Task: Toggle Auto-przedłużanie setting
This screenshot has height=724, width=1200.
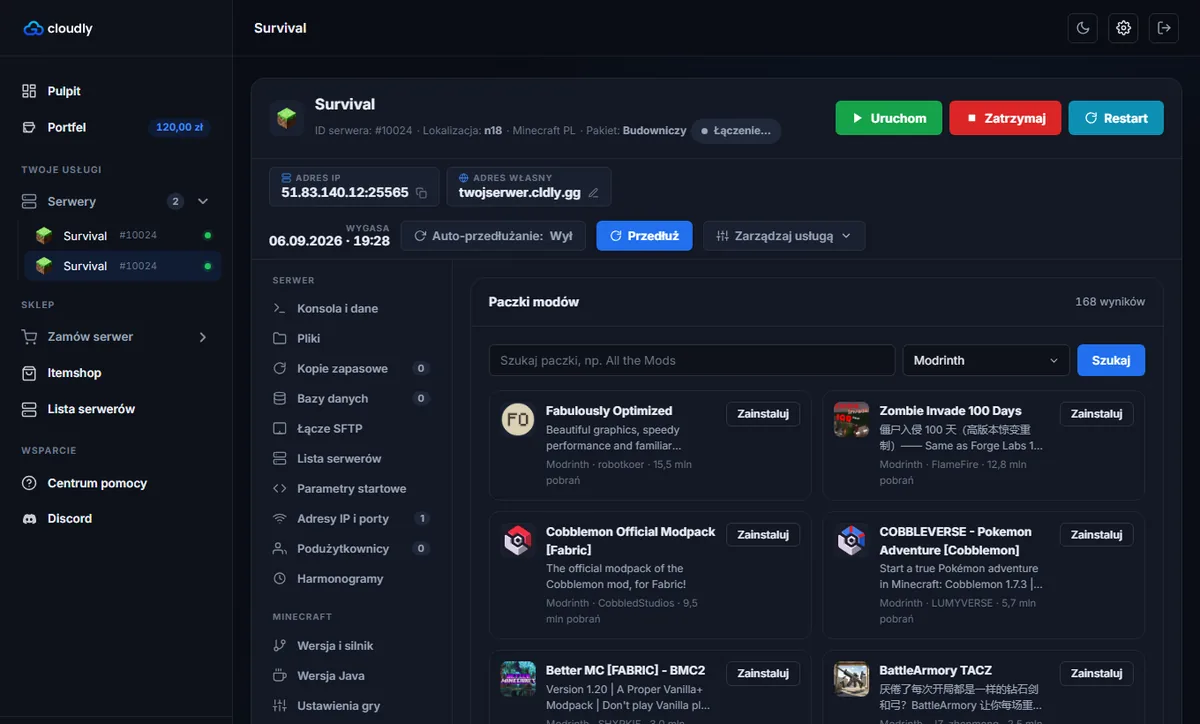Action: 493,236
